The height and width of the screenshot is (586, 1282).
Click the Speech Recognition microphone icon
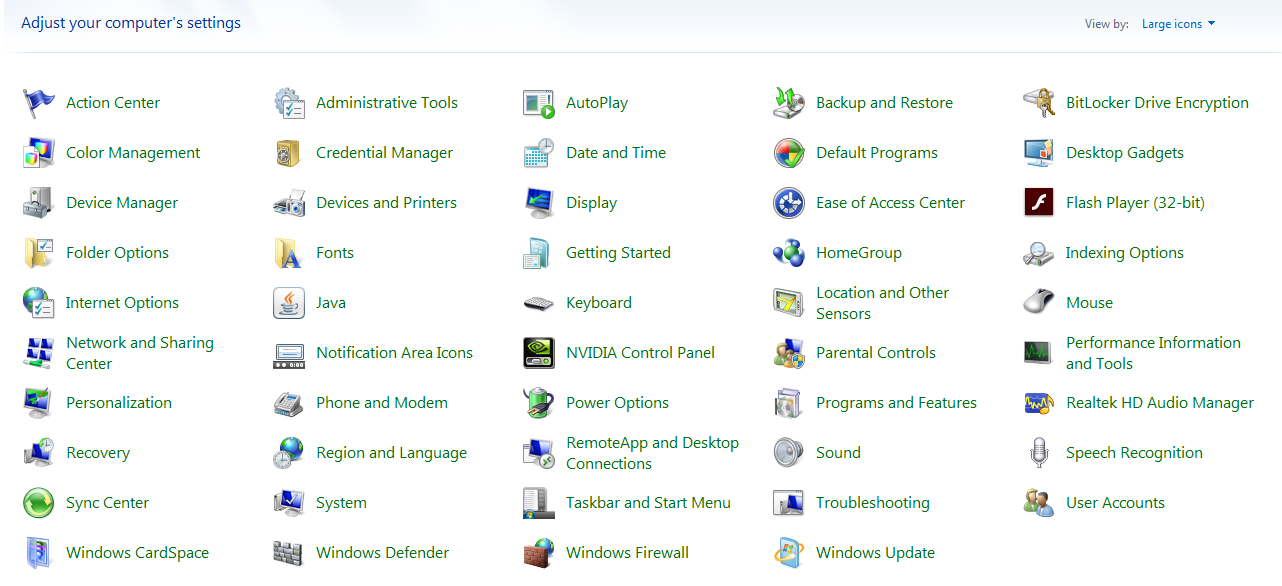(x=1039, y=453)
